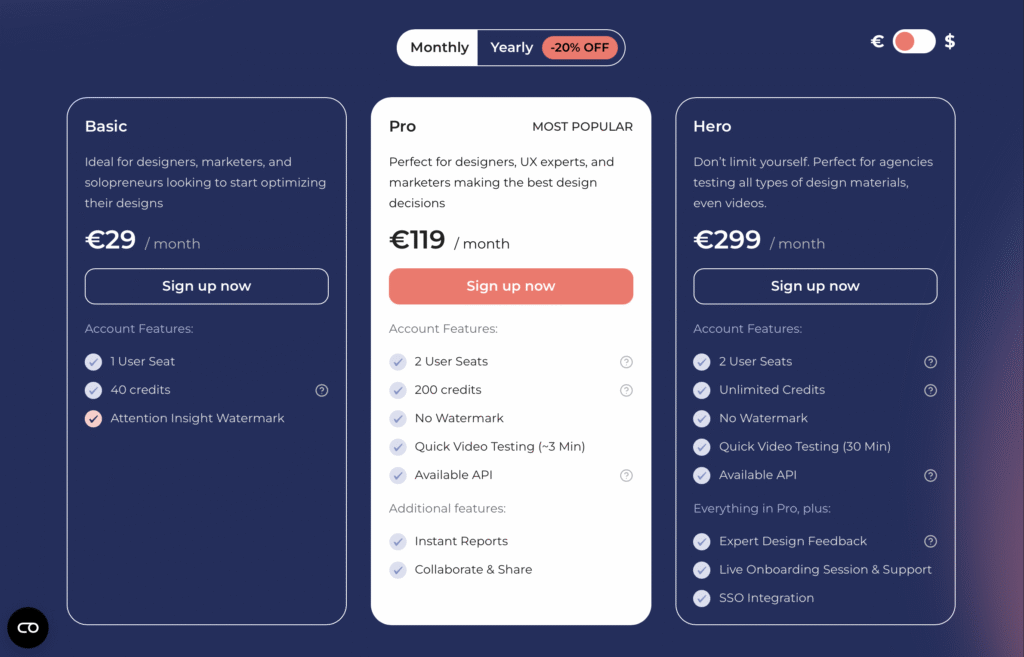This screenshot has height=657, width=1024.
Task: Click help icon next to Hero Available API
Action: click(930, 476)
